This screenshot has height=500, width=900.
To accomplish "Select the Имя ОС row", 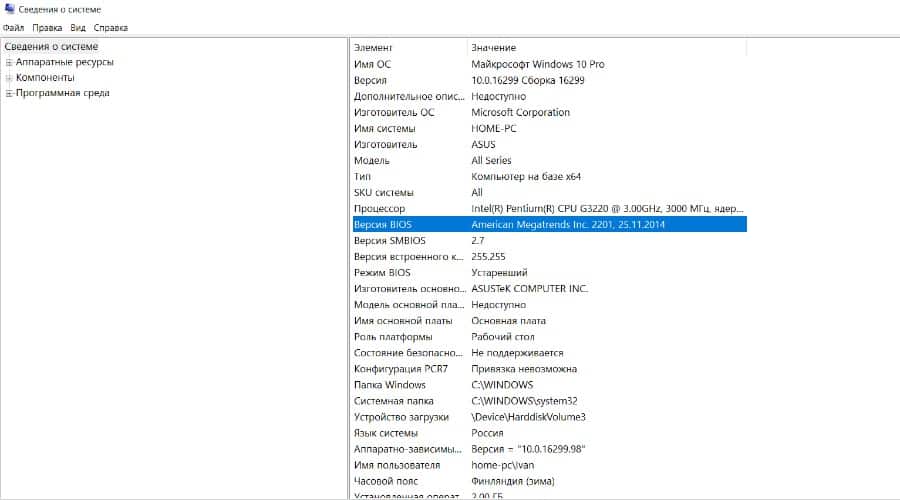I will (372, 64).
